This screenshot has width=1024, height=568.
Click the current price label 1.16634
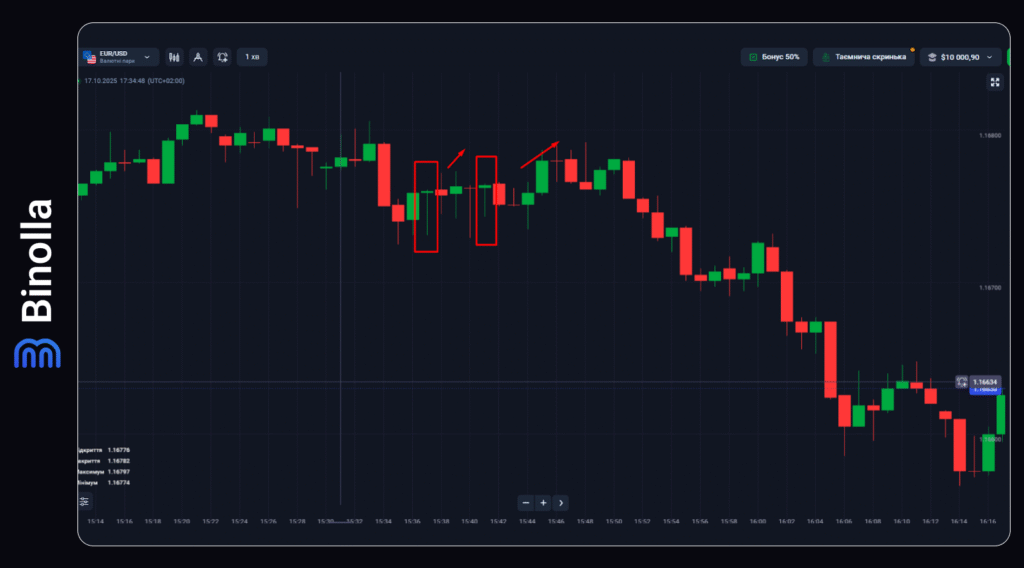pos(985,381)
